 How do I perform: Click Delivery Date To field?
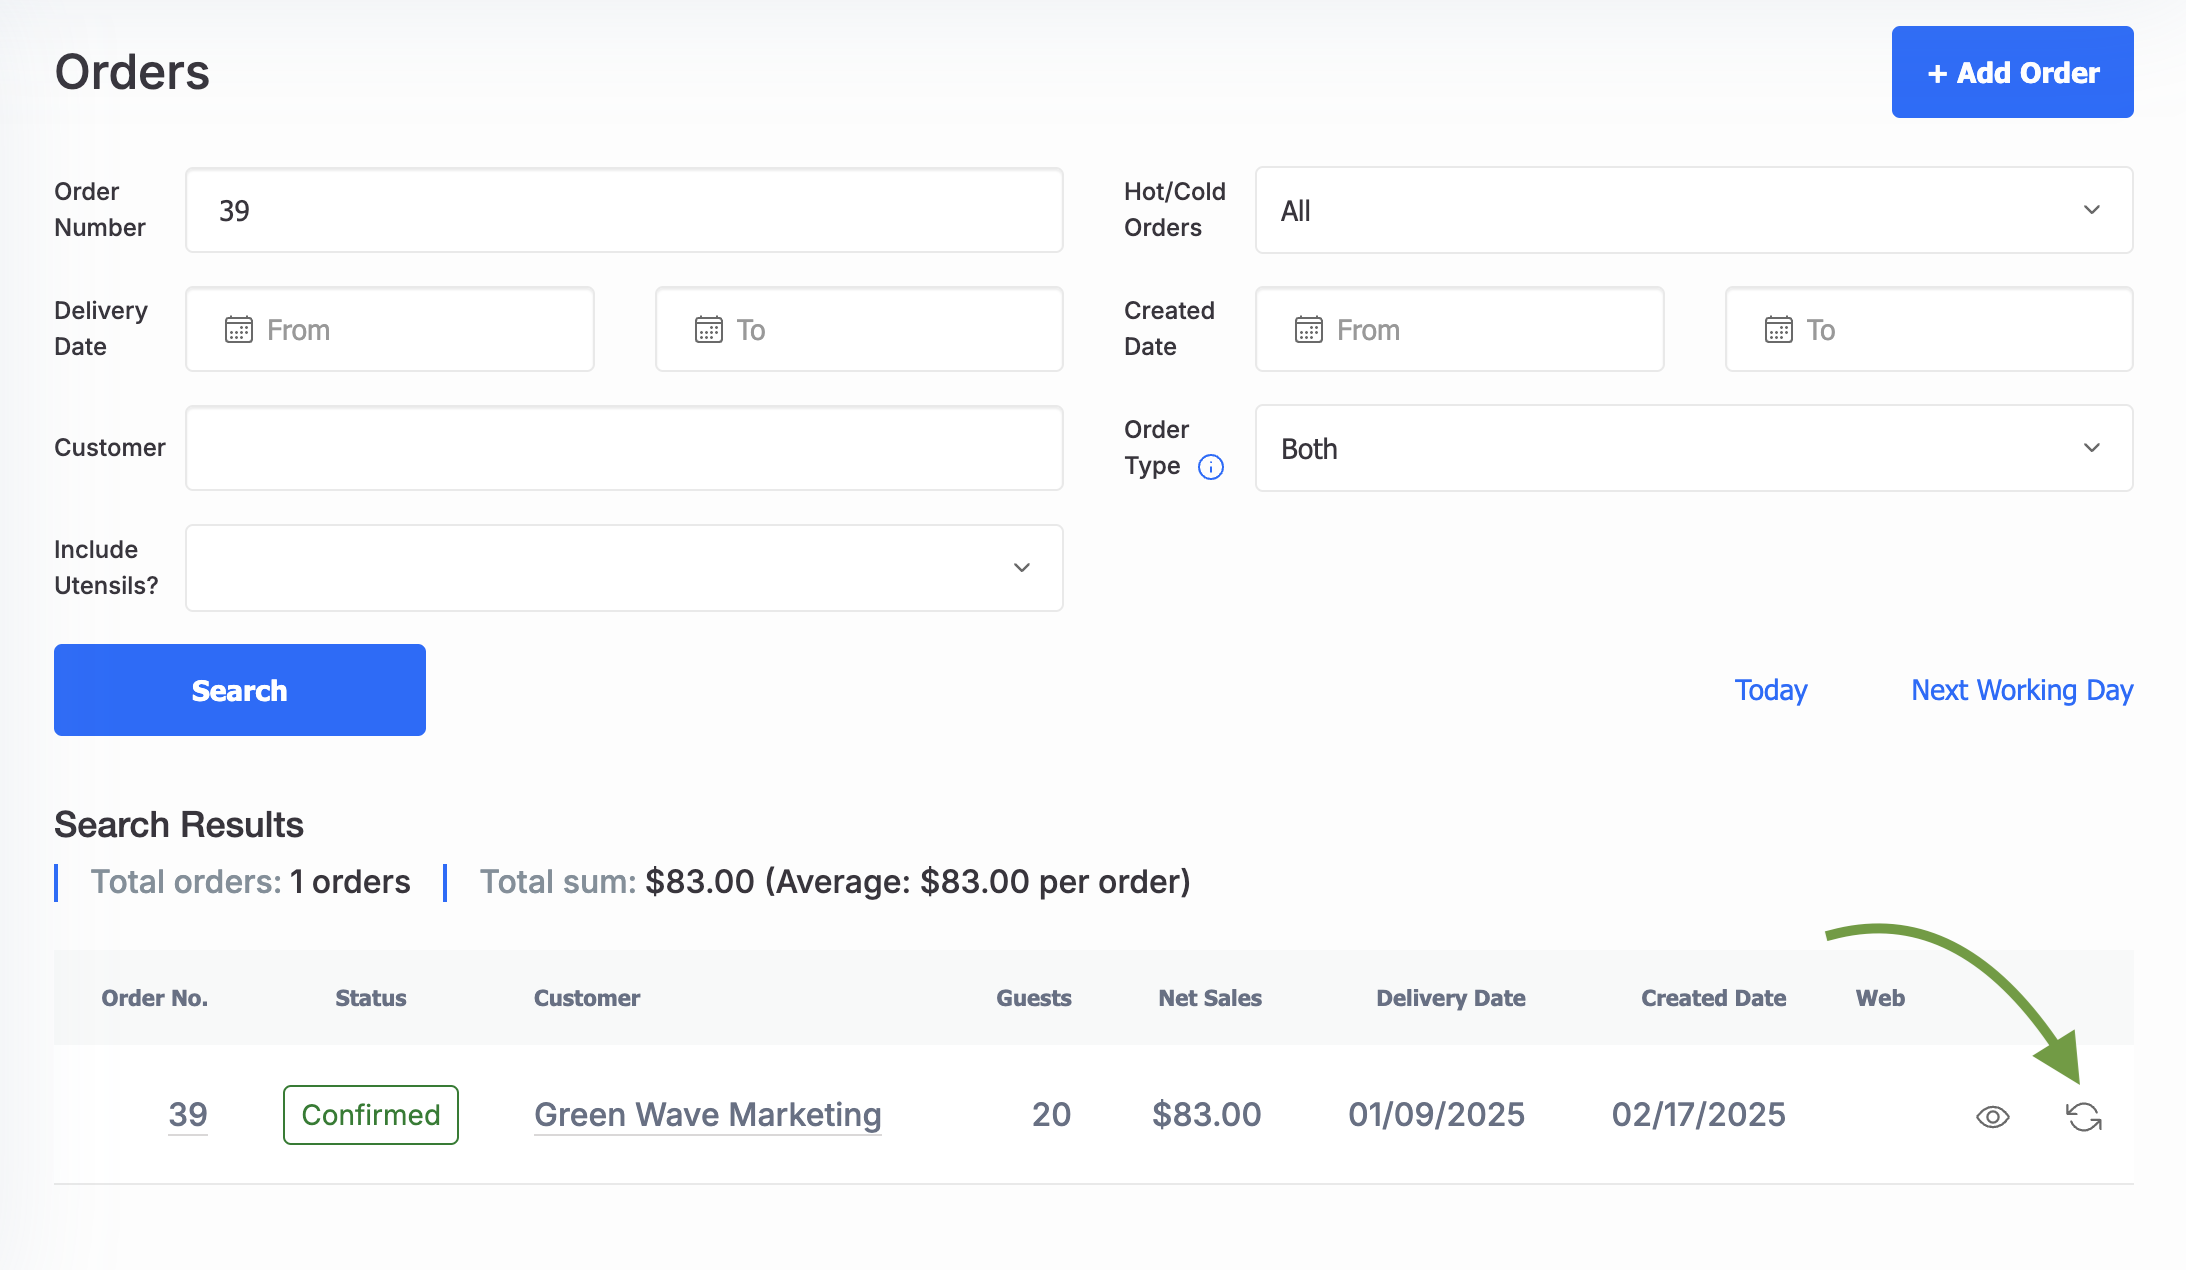(x=859, y=329)
